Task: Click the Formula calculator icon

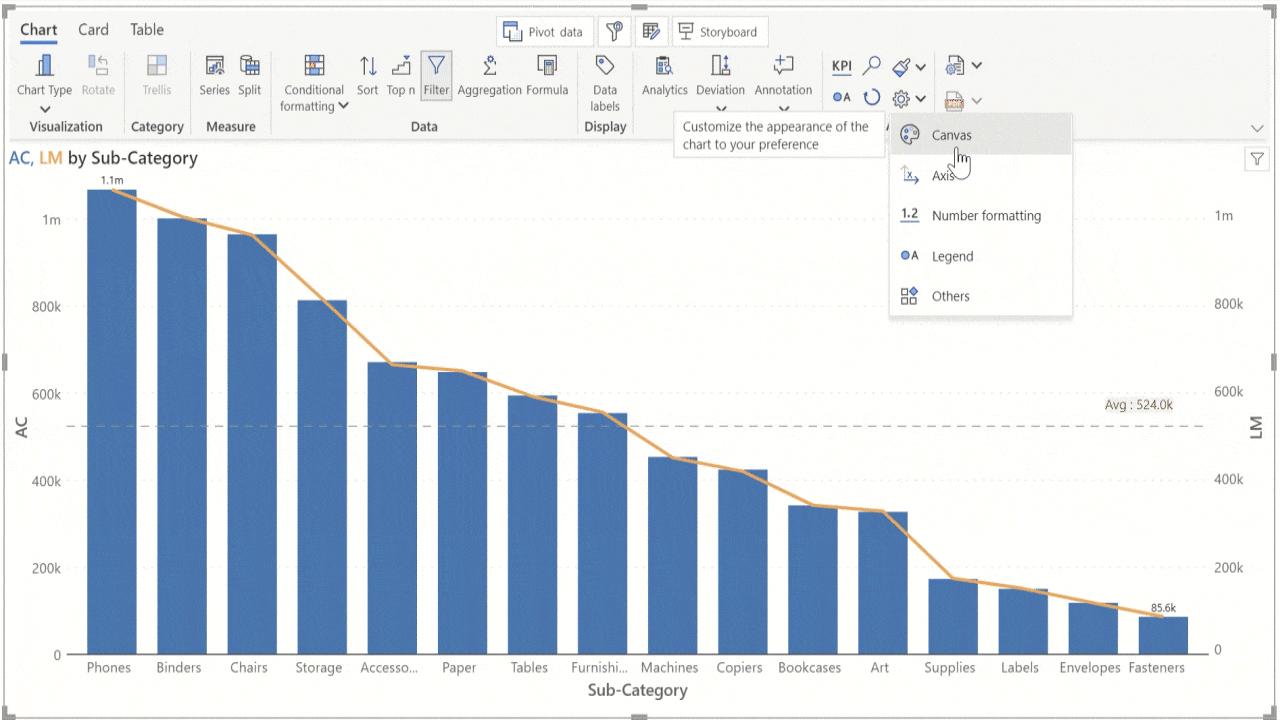Action: 547,67
